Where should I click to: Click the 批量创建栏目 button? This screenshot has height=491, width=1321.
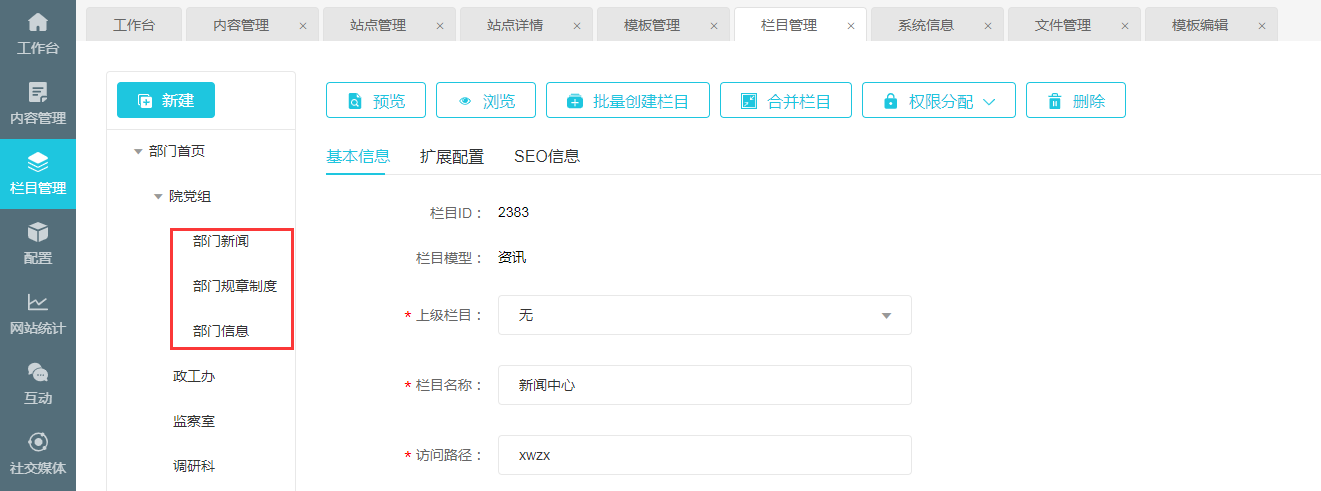628,101
